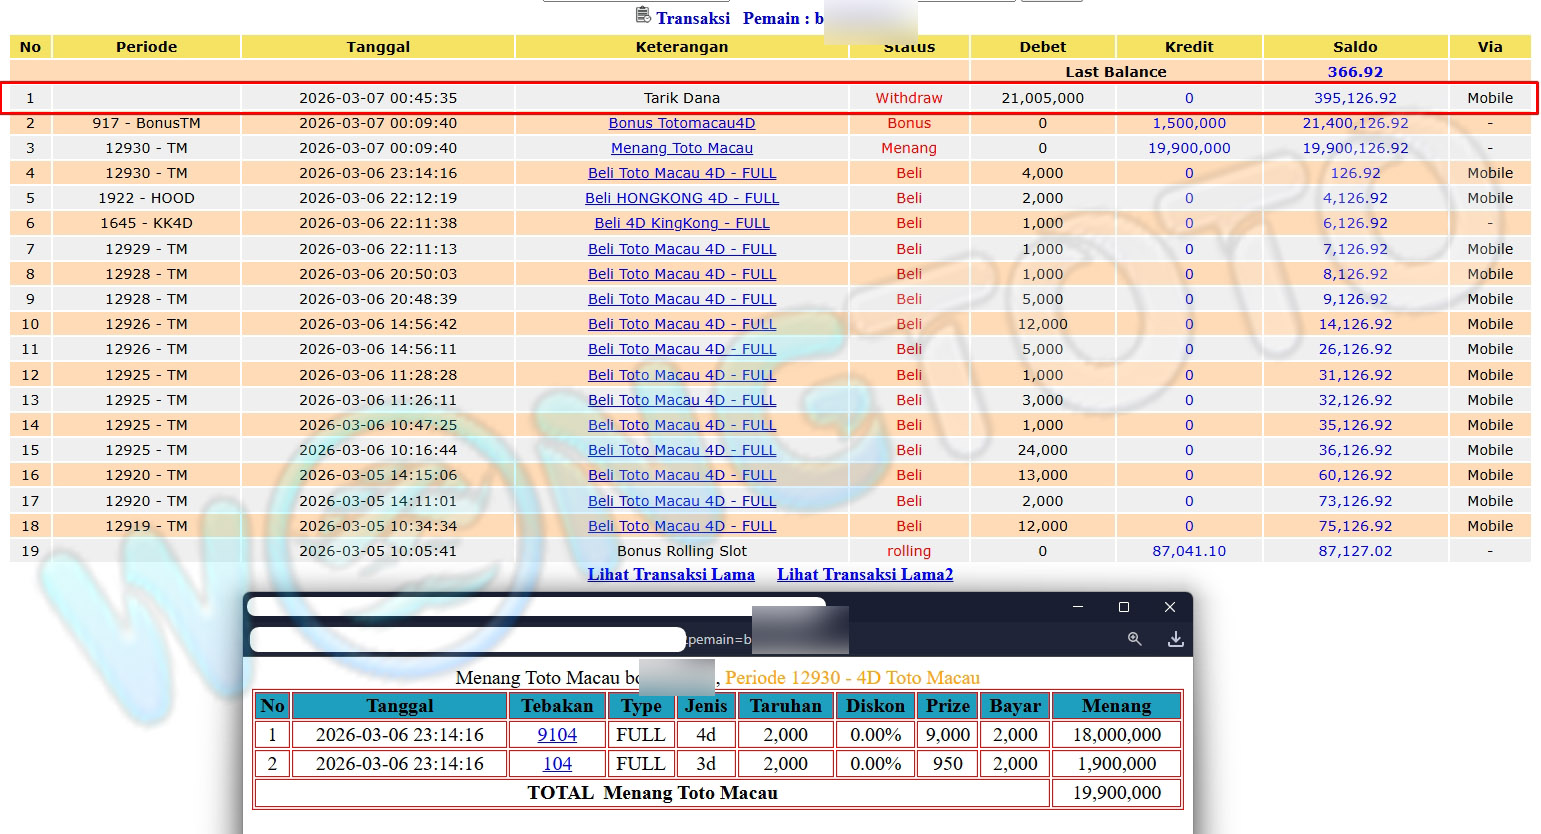Click the Last Balance value 366.92

pyautogui.click(x=1354, y=72)
